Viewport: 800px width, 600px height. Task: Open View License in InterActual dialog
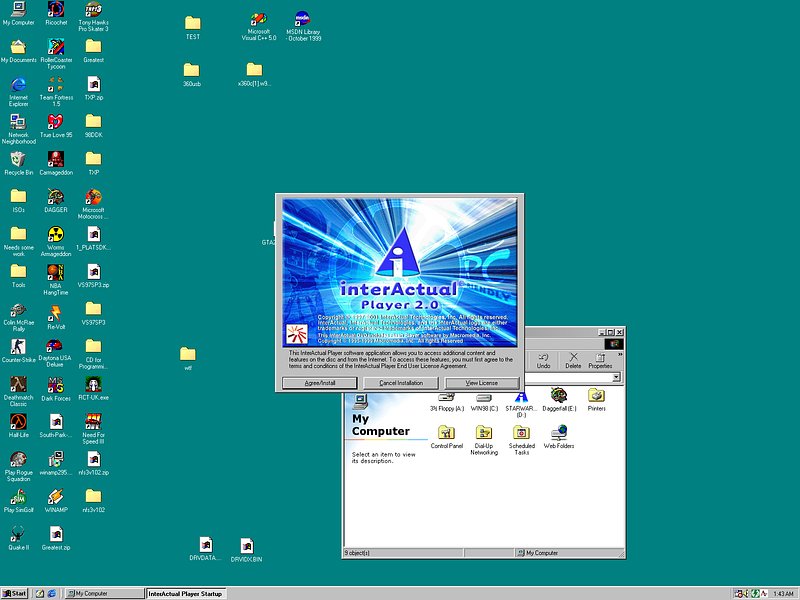tap(482, 383)
